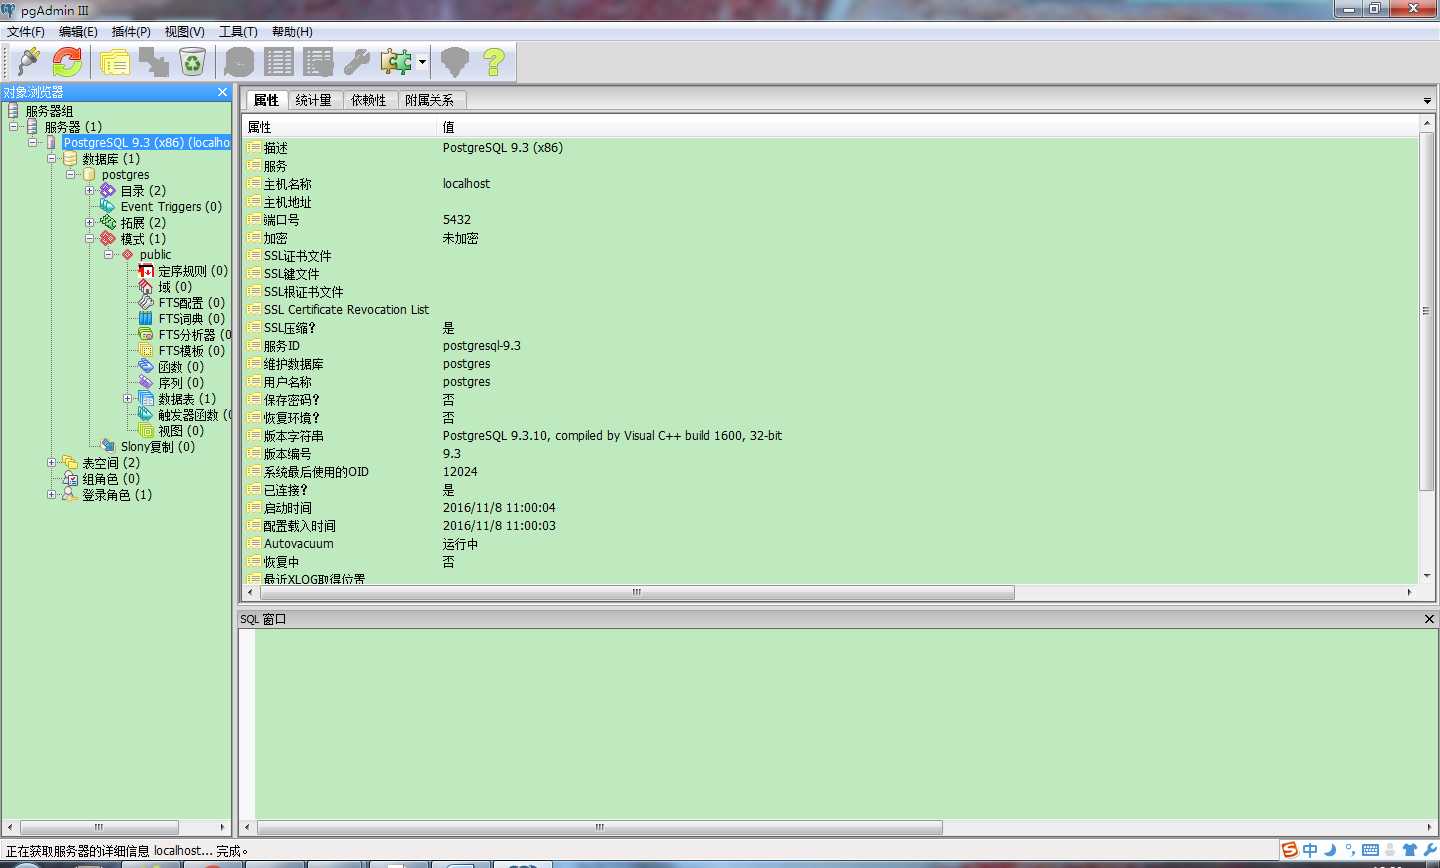
Task: Click the plugins puzzle piece icon
Action: pos(396,62)
